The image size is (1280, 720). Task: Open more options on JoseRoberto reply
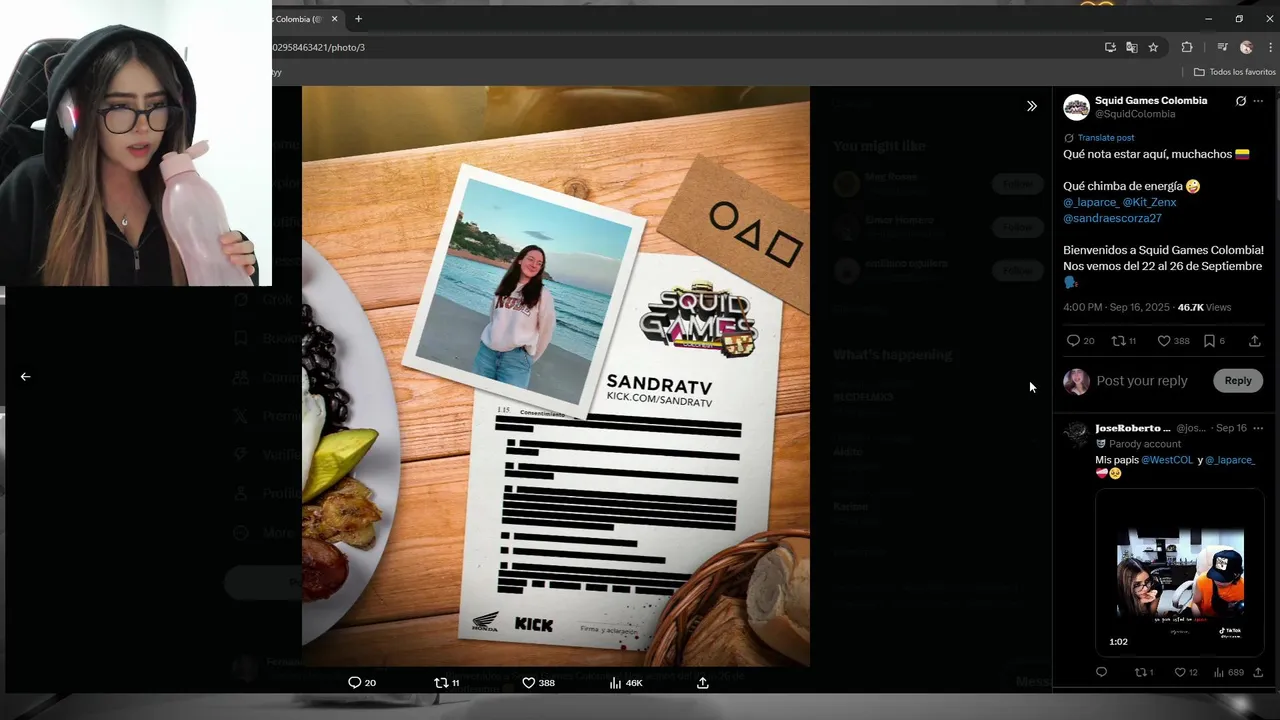coord(1258,428)
